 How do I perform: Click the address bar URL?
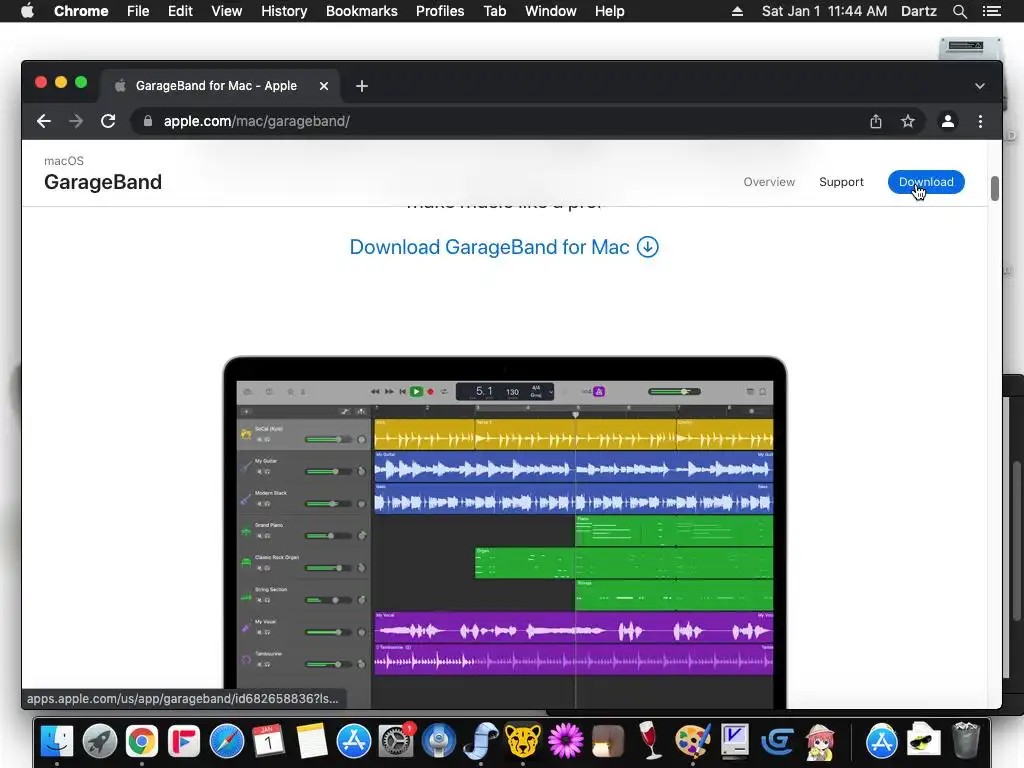(x=257, y=121)
